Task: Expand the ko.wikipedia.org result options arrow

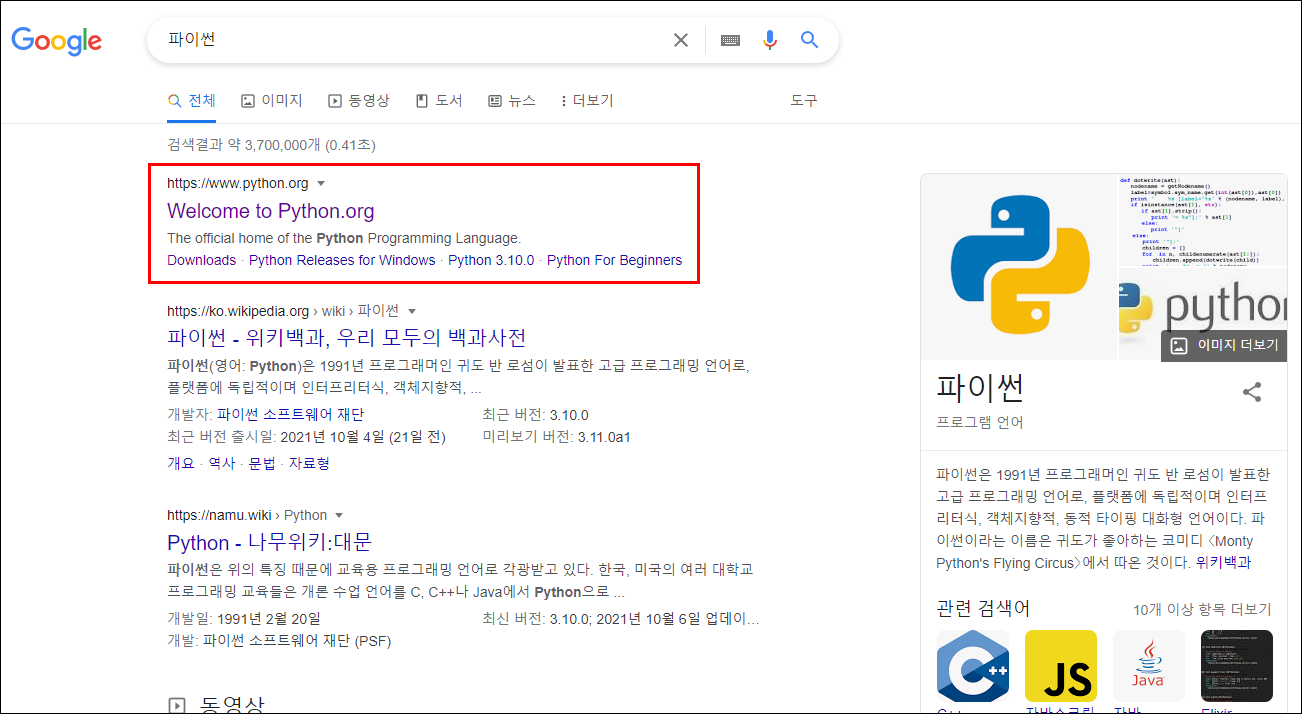Action: coord(412,311)
